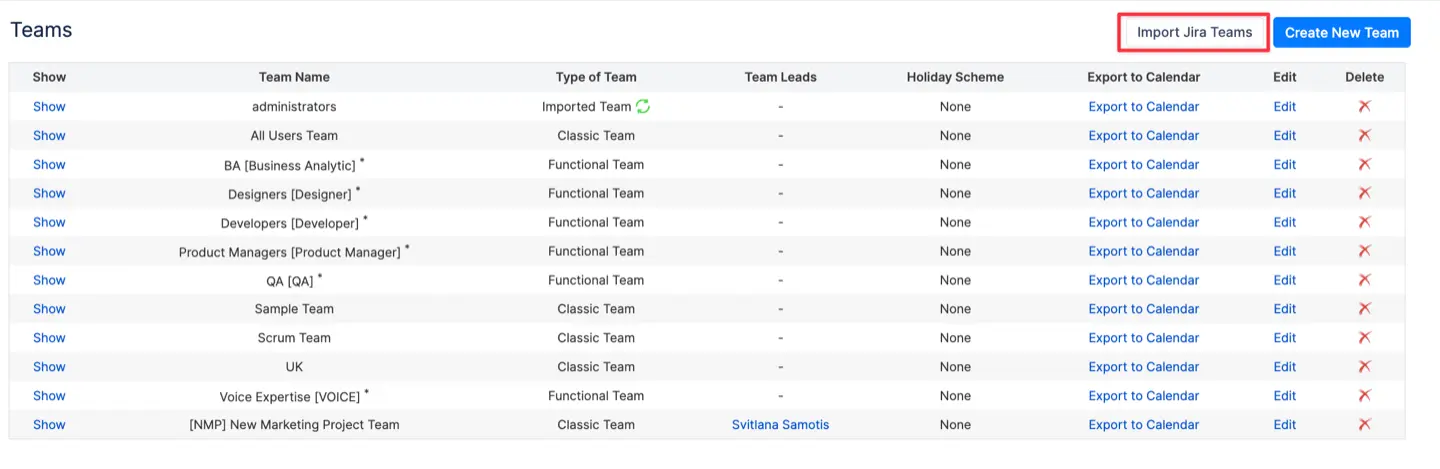Viewport: 1440px width, 469px height.
Task: Delete the UK team
Action: point(1364,367)
